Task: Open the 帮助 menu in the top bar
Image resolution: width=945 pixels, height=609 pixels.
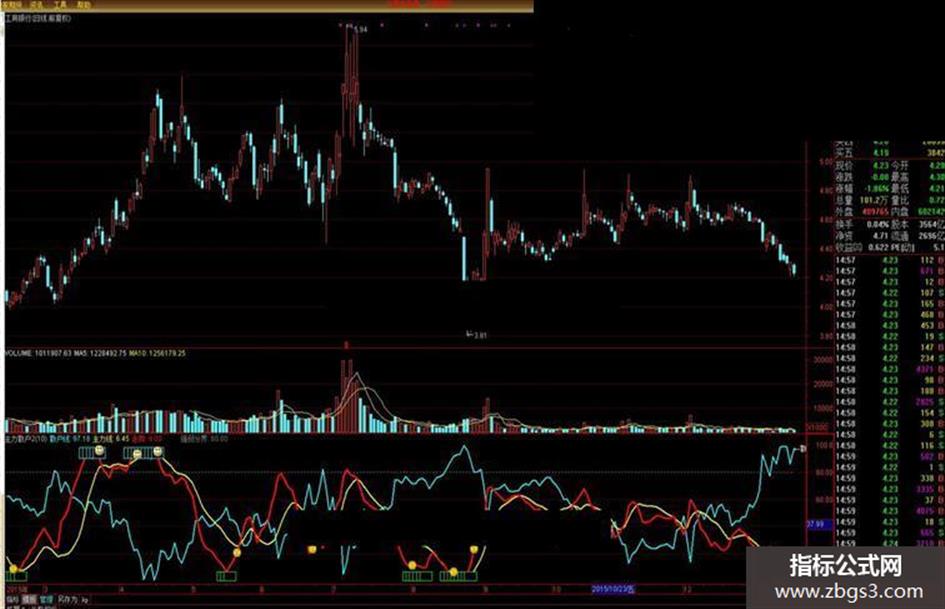Action: click(84, 5)
